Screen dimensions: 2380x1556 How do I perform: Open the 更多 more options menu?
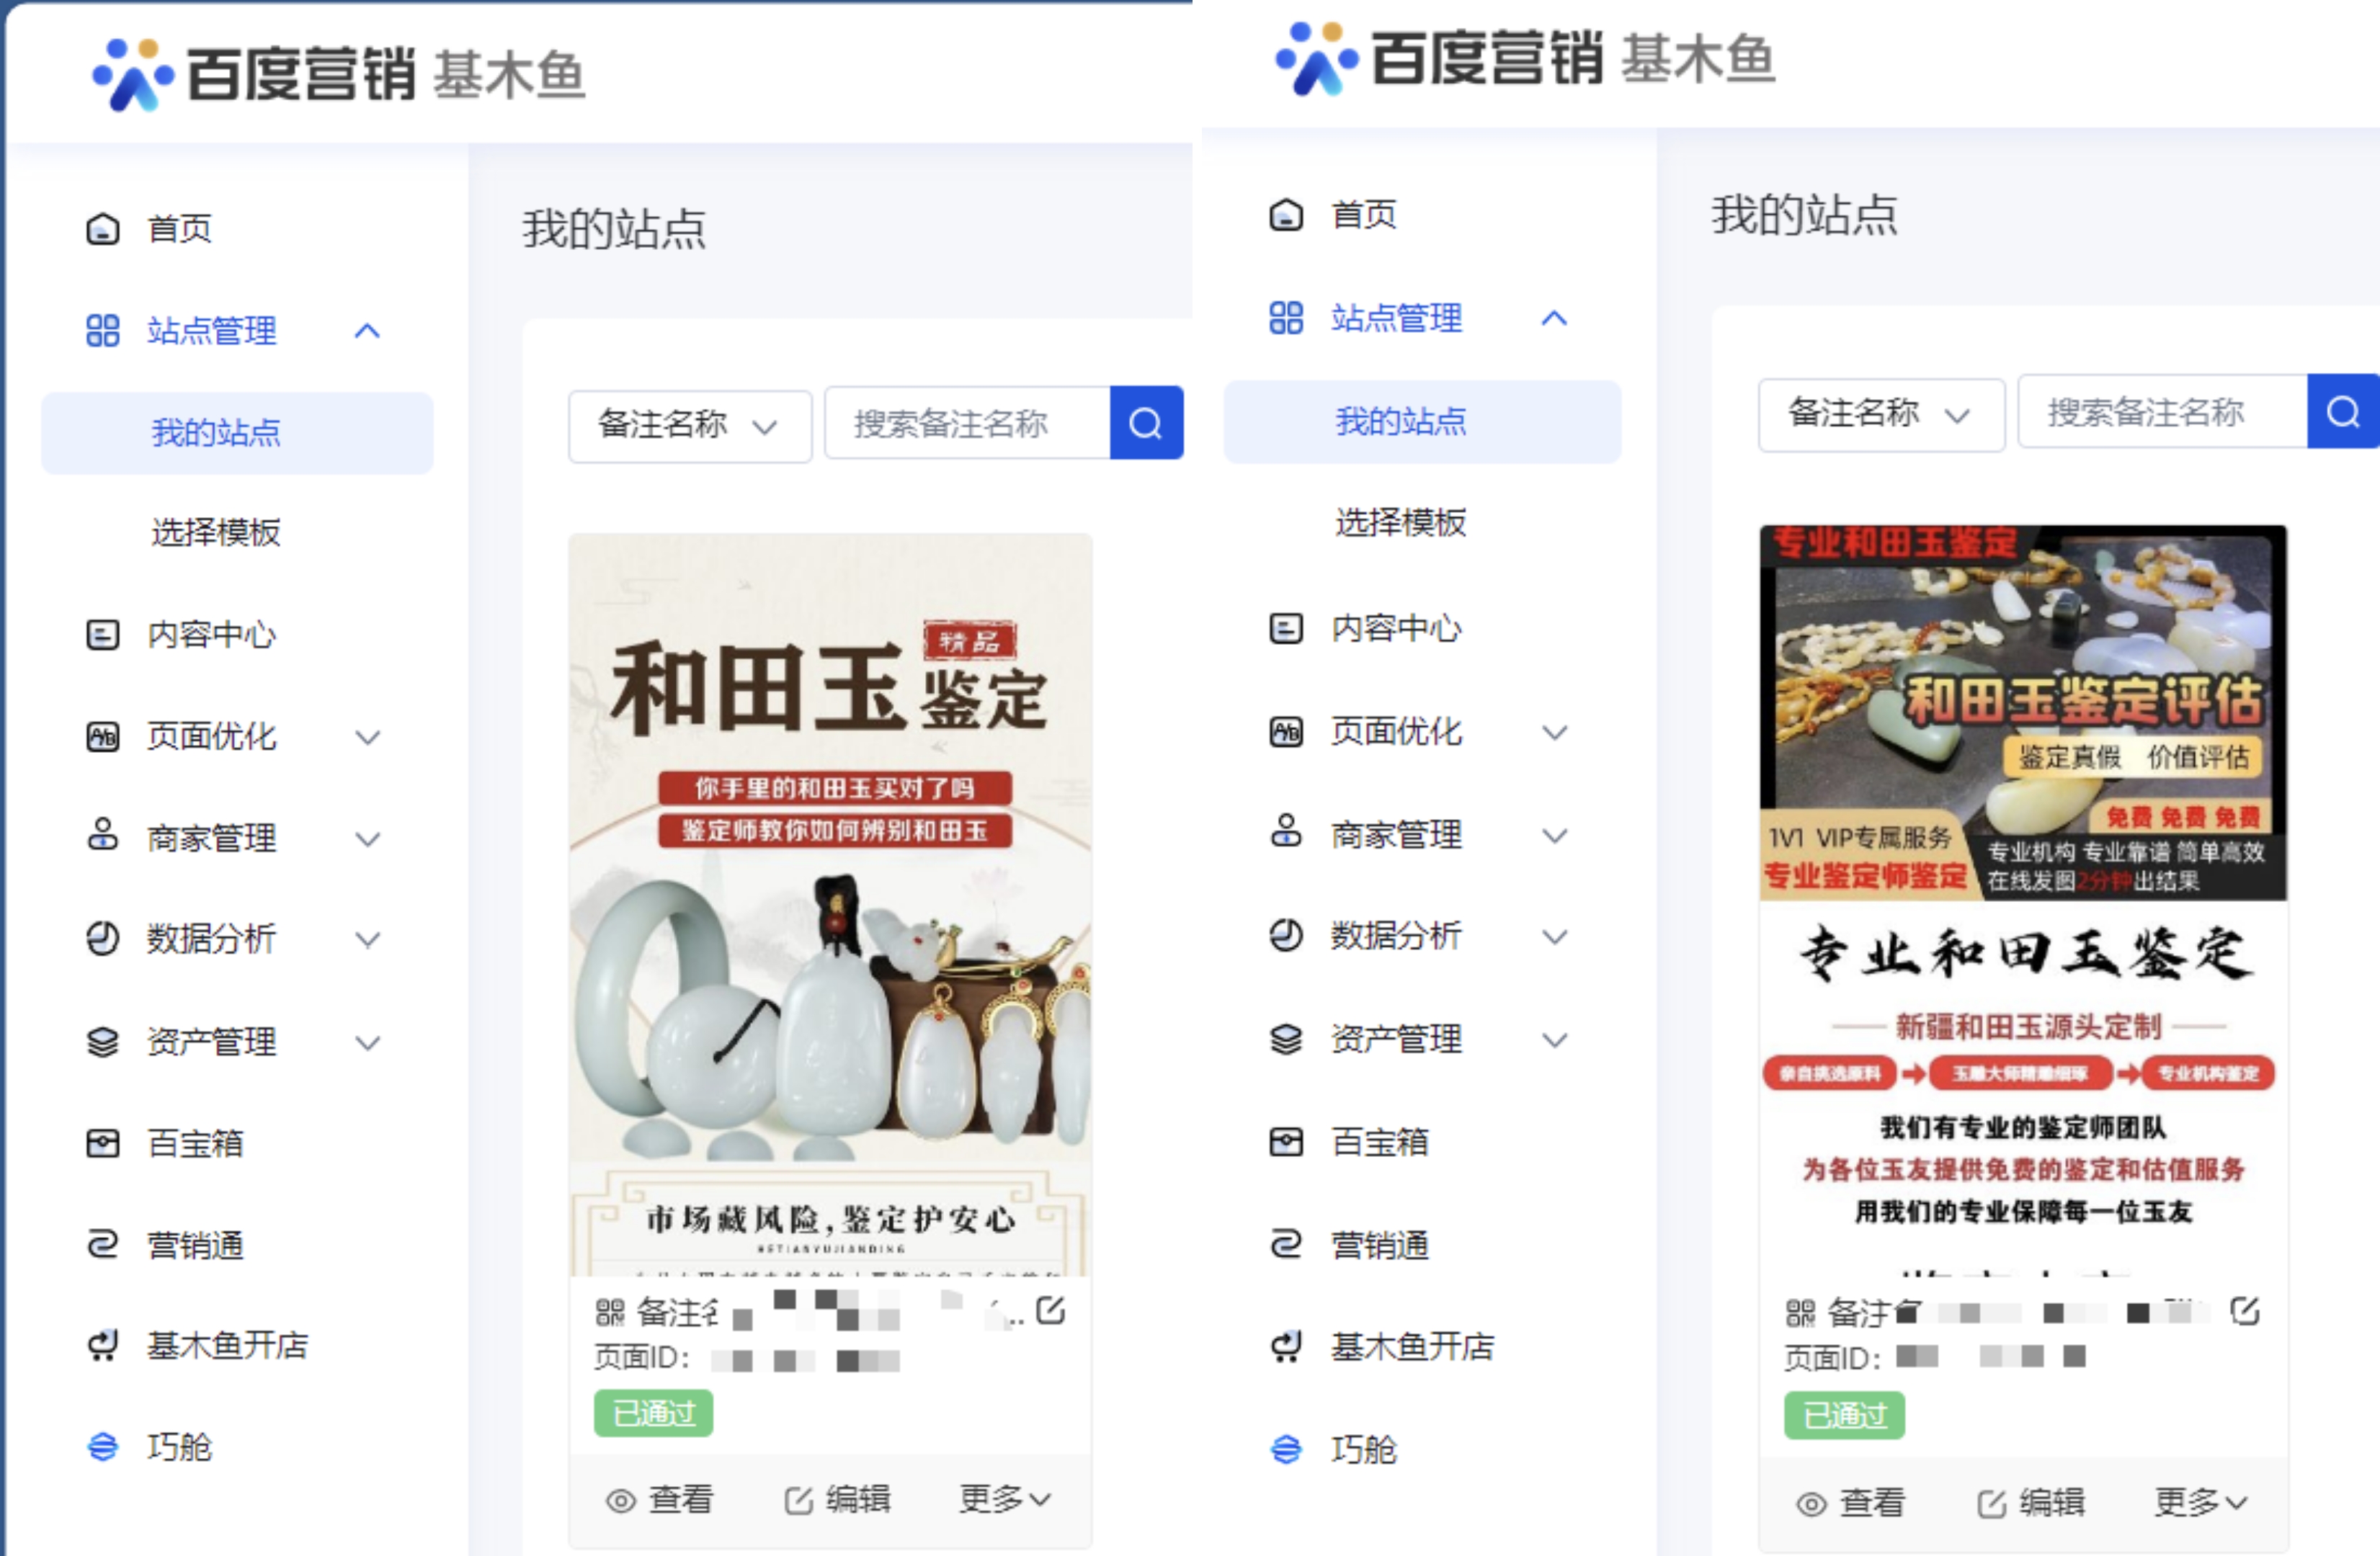point(1004,1499)
